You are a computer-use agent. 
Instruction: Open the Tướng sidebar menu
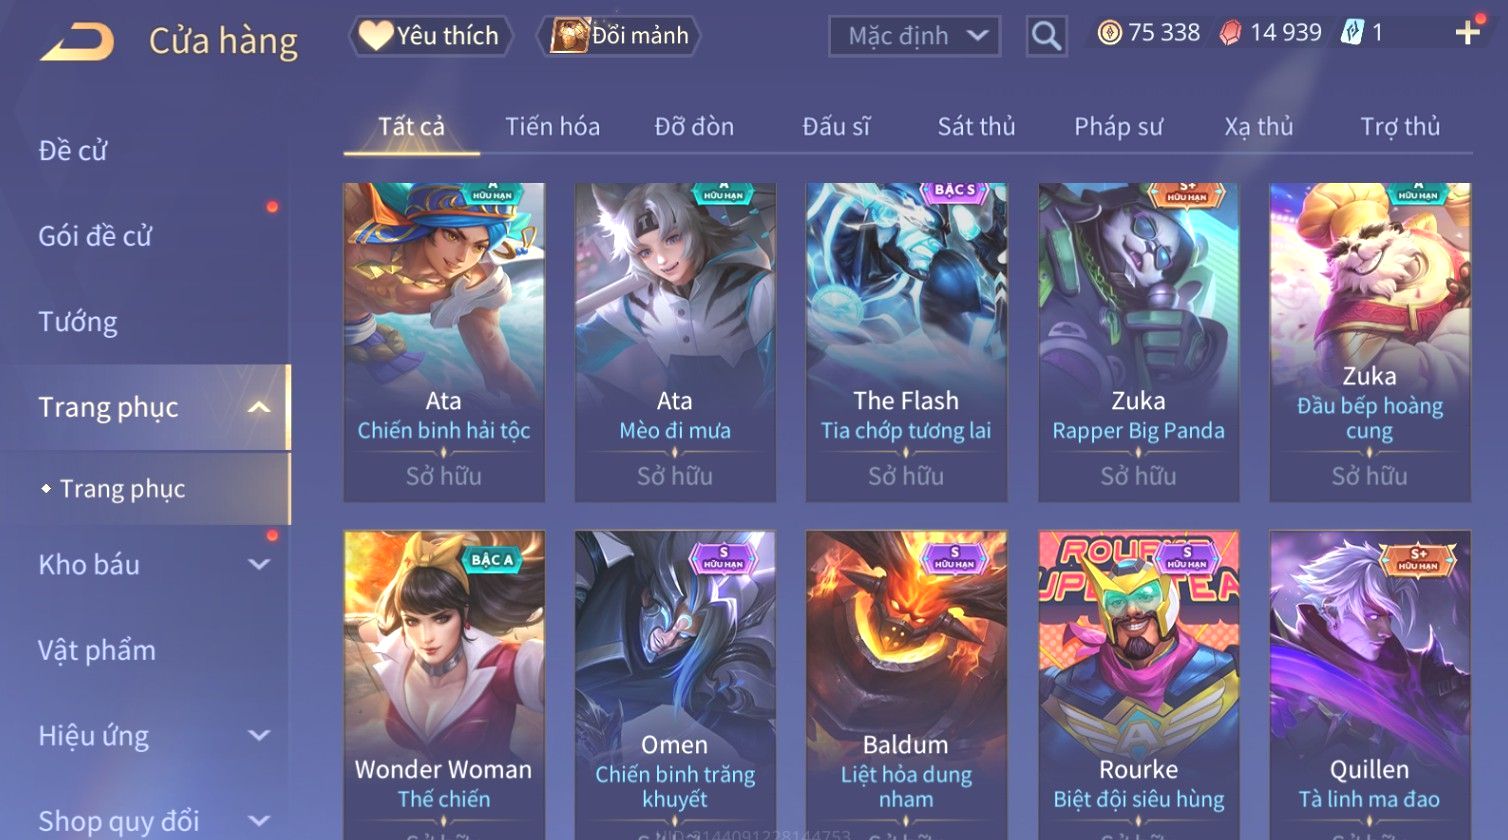(78, 322)
